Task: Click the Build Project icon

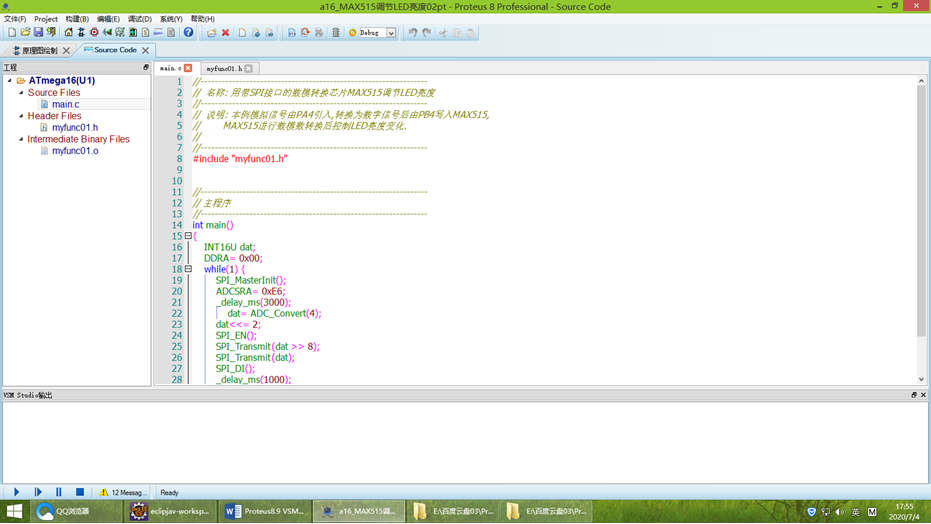Action: [x=292, y=33]
